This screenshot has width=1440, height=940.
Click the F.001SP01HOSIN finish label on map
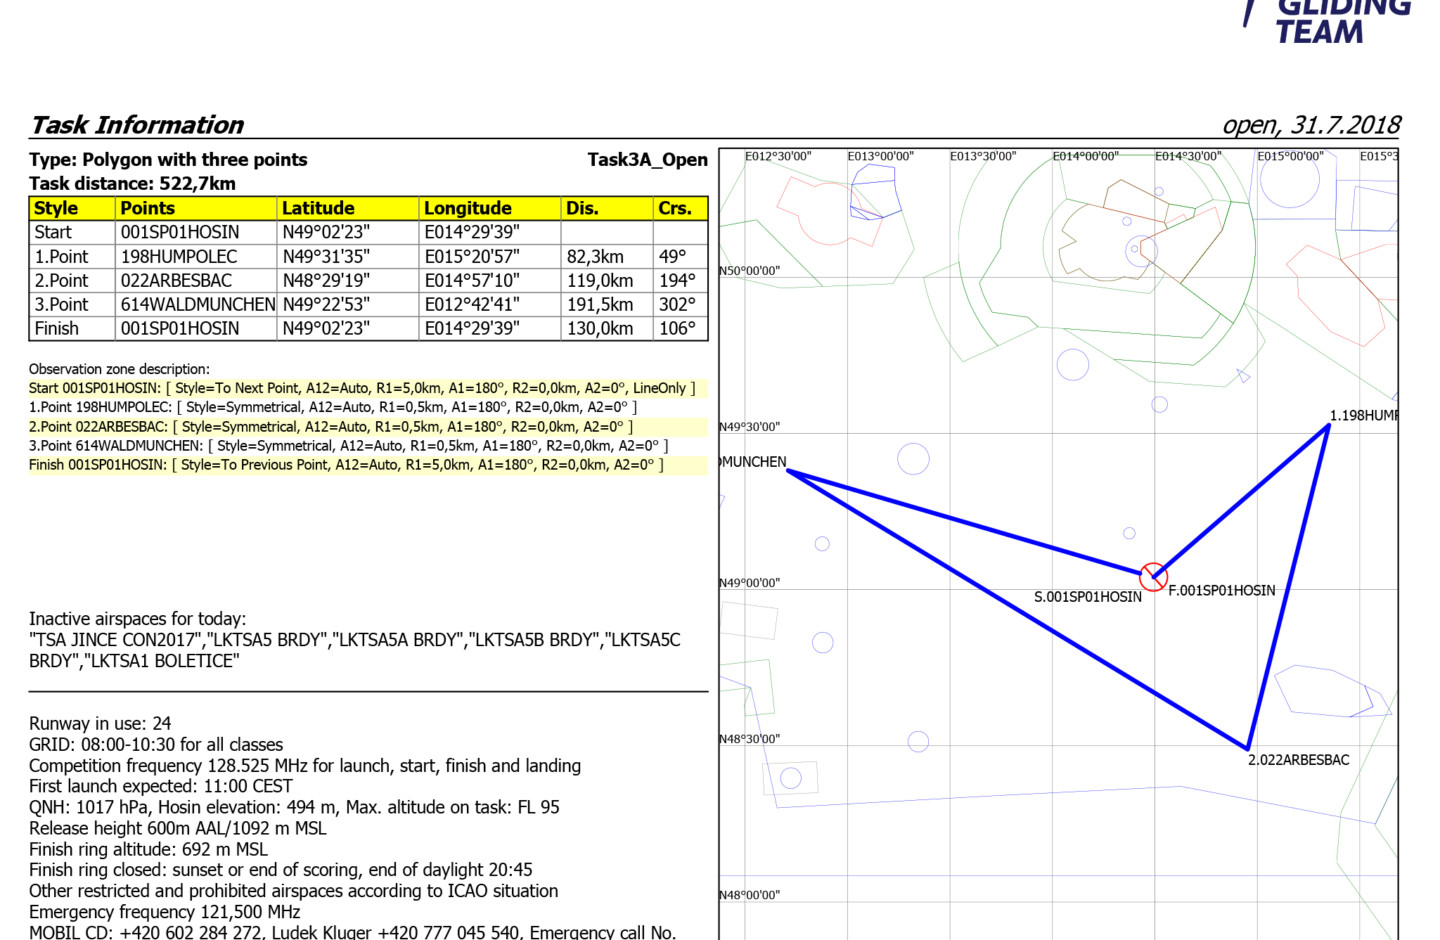click(1222, 591)
